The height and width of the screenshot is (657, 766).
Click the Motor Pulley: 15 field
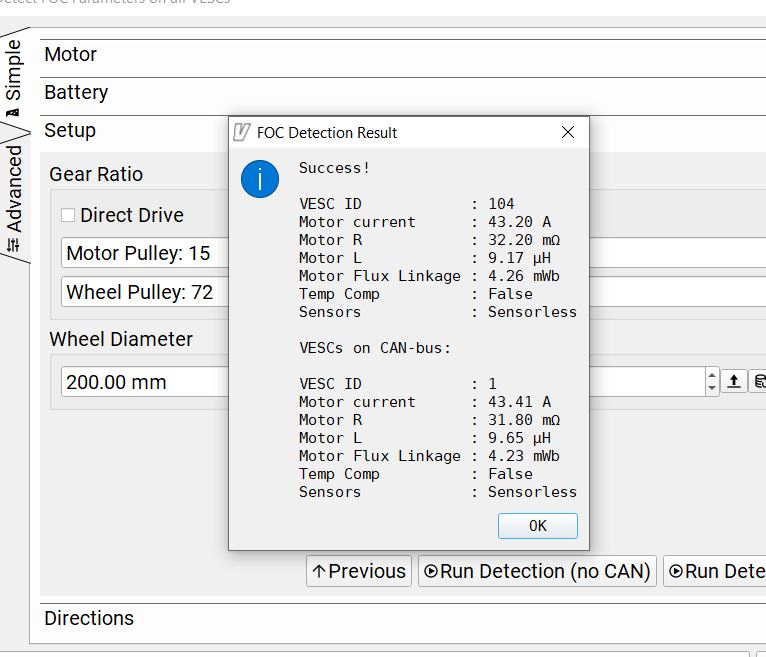145,253
